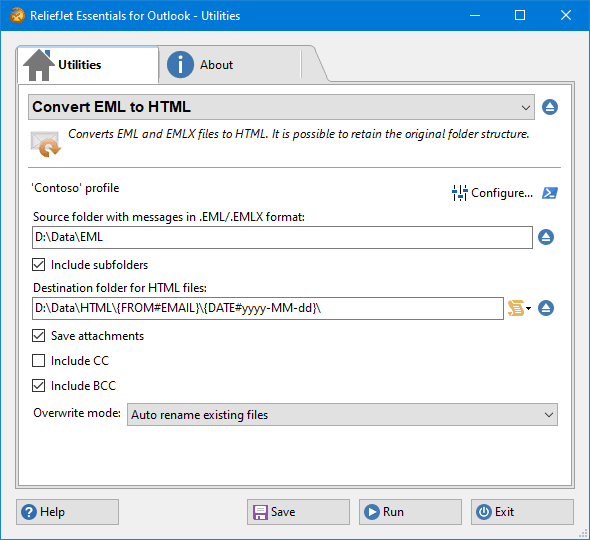Click the source folder path field

(282, 237)
